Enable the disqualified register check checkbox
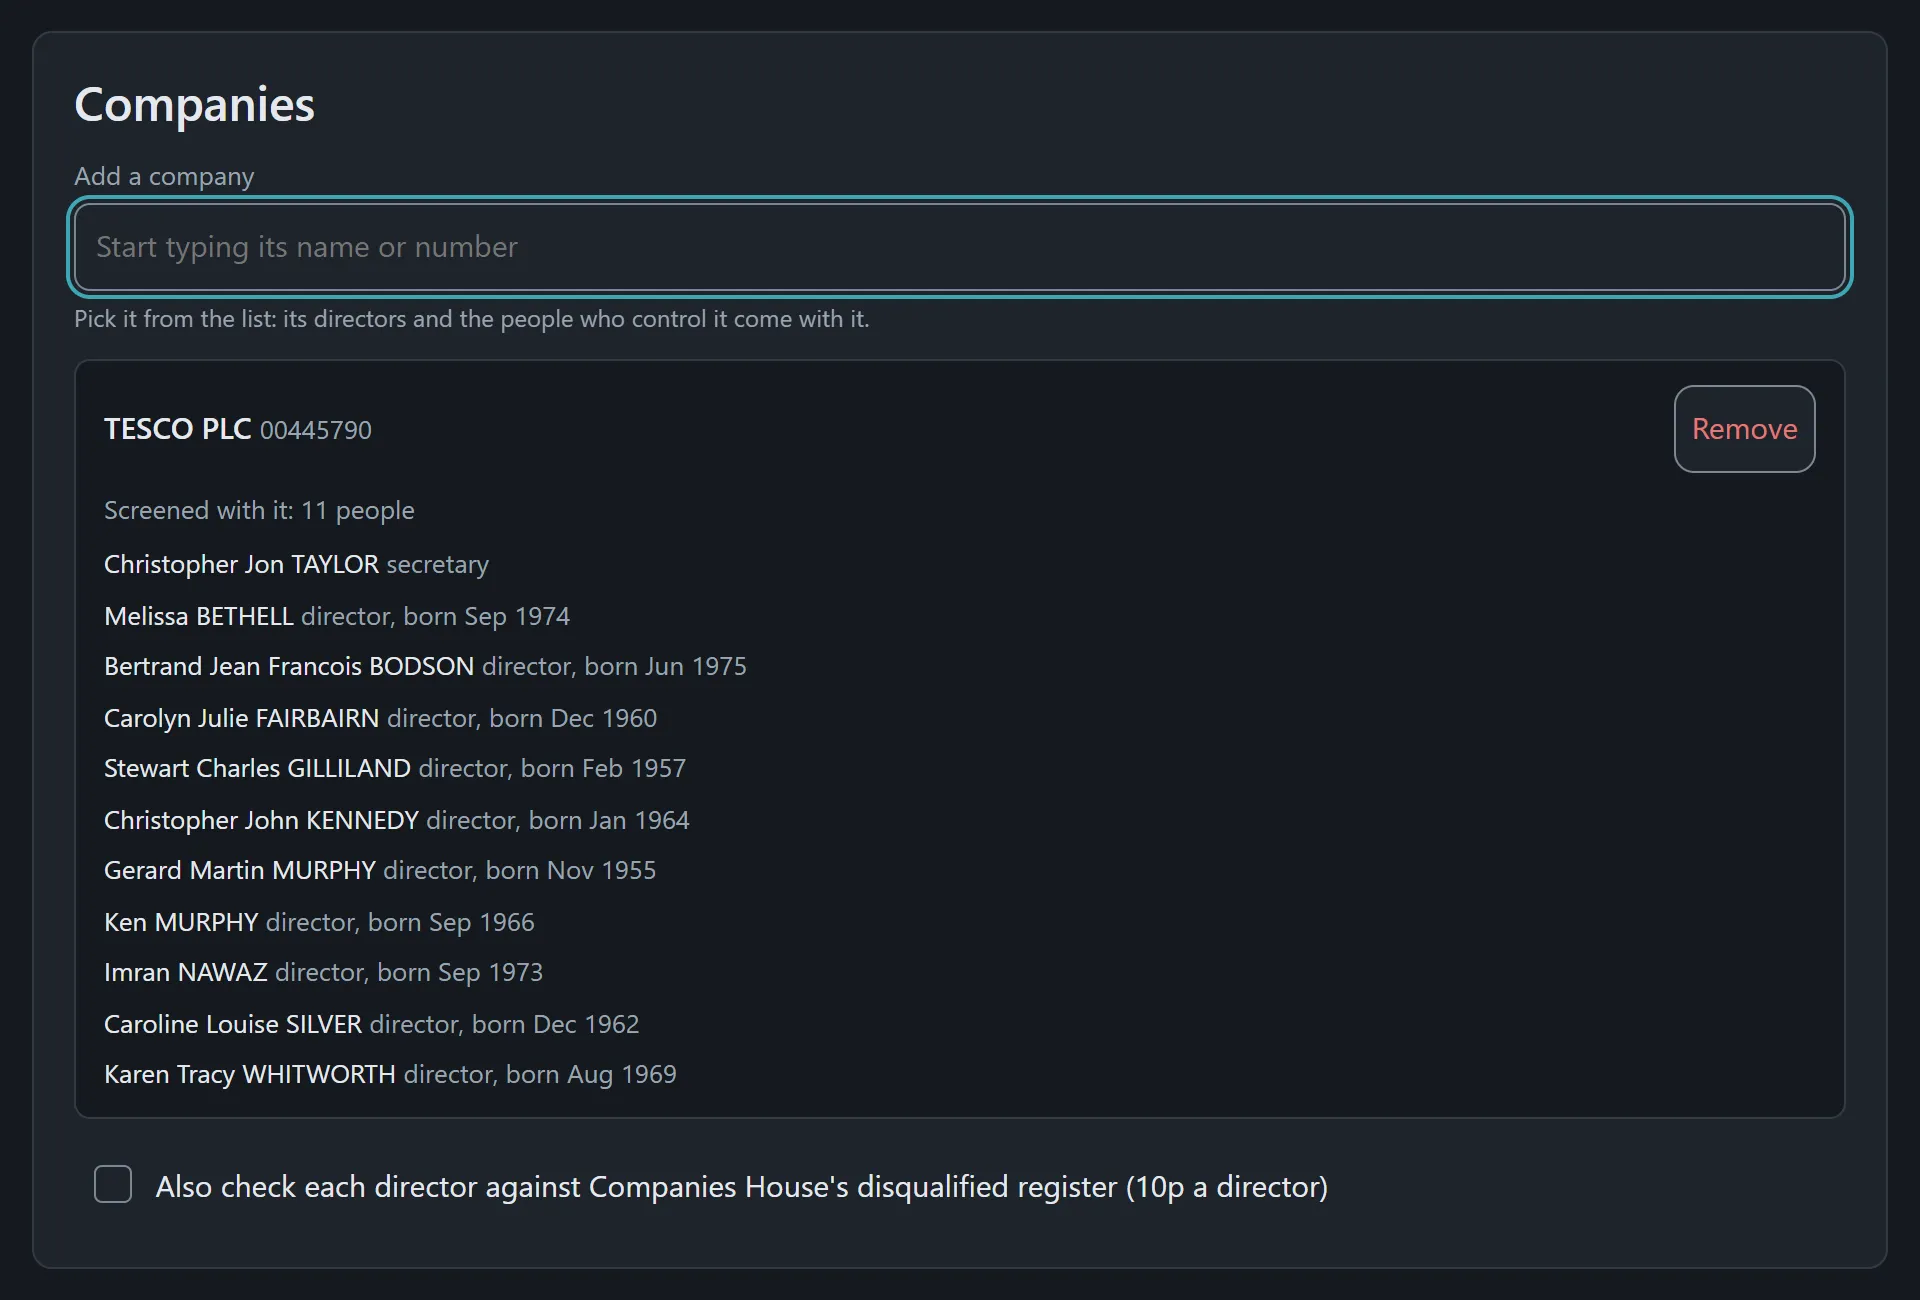This screenshot has height=1300, width=1920. click(113, 1184)
